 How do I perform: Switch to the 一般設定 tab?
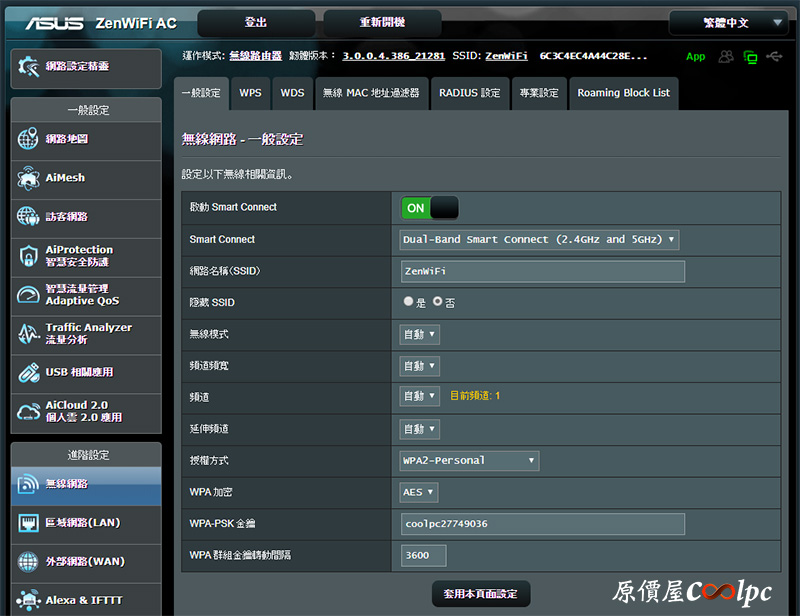coord(202,93)
